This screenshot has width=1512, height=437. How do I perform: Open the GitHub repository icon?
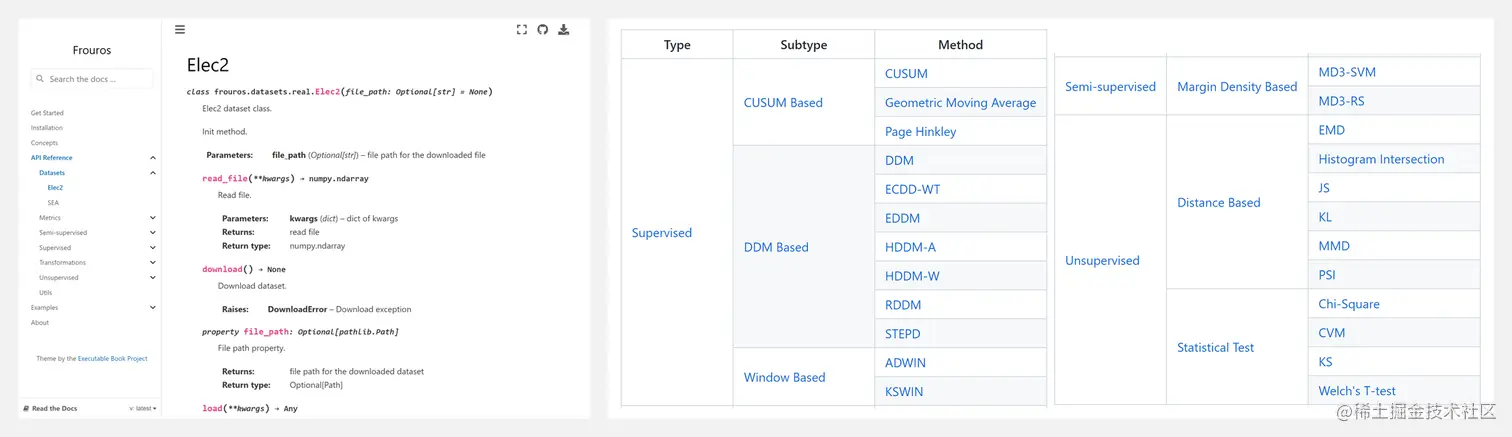[x=543, y=30]
